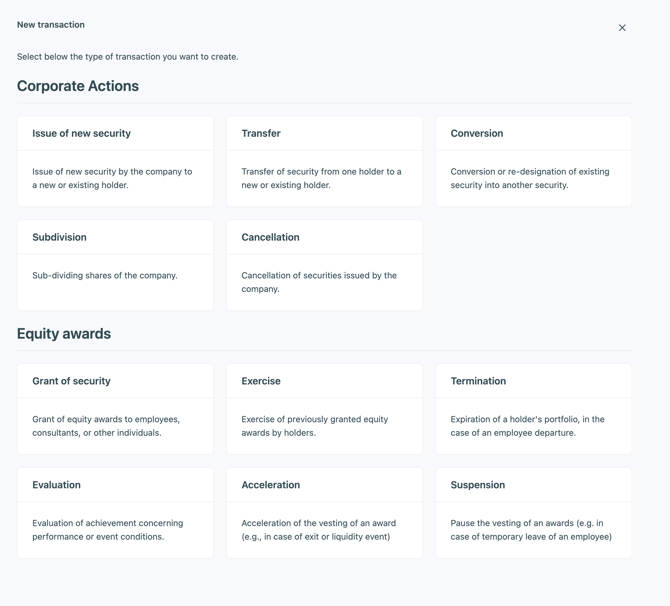Close the New transaction dialog
Viewport: 670px width, 606px height.
click(x=622, y=28)
